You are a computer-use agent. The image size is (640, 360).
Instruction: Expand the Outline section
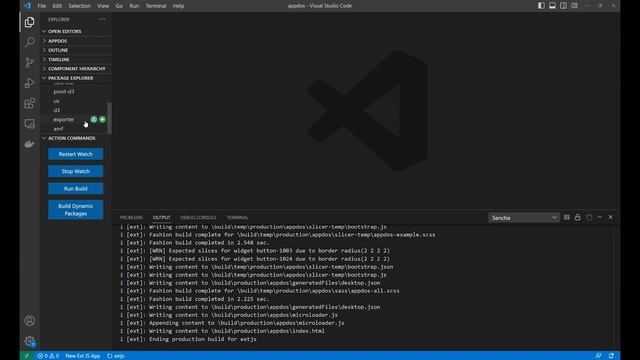click(x=76, y=50)
